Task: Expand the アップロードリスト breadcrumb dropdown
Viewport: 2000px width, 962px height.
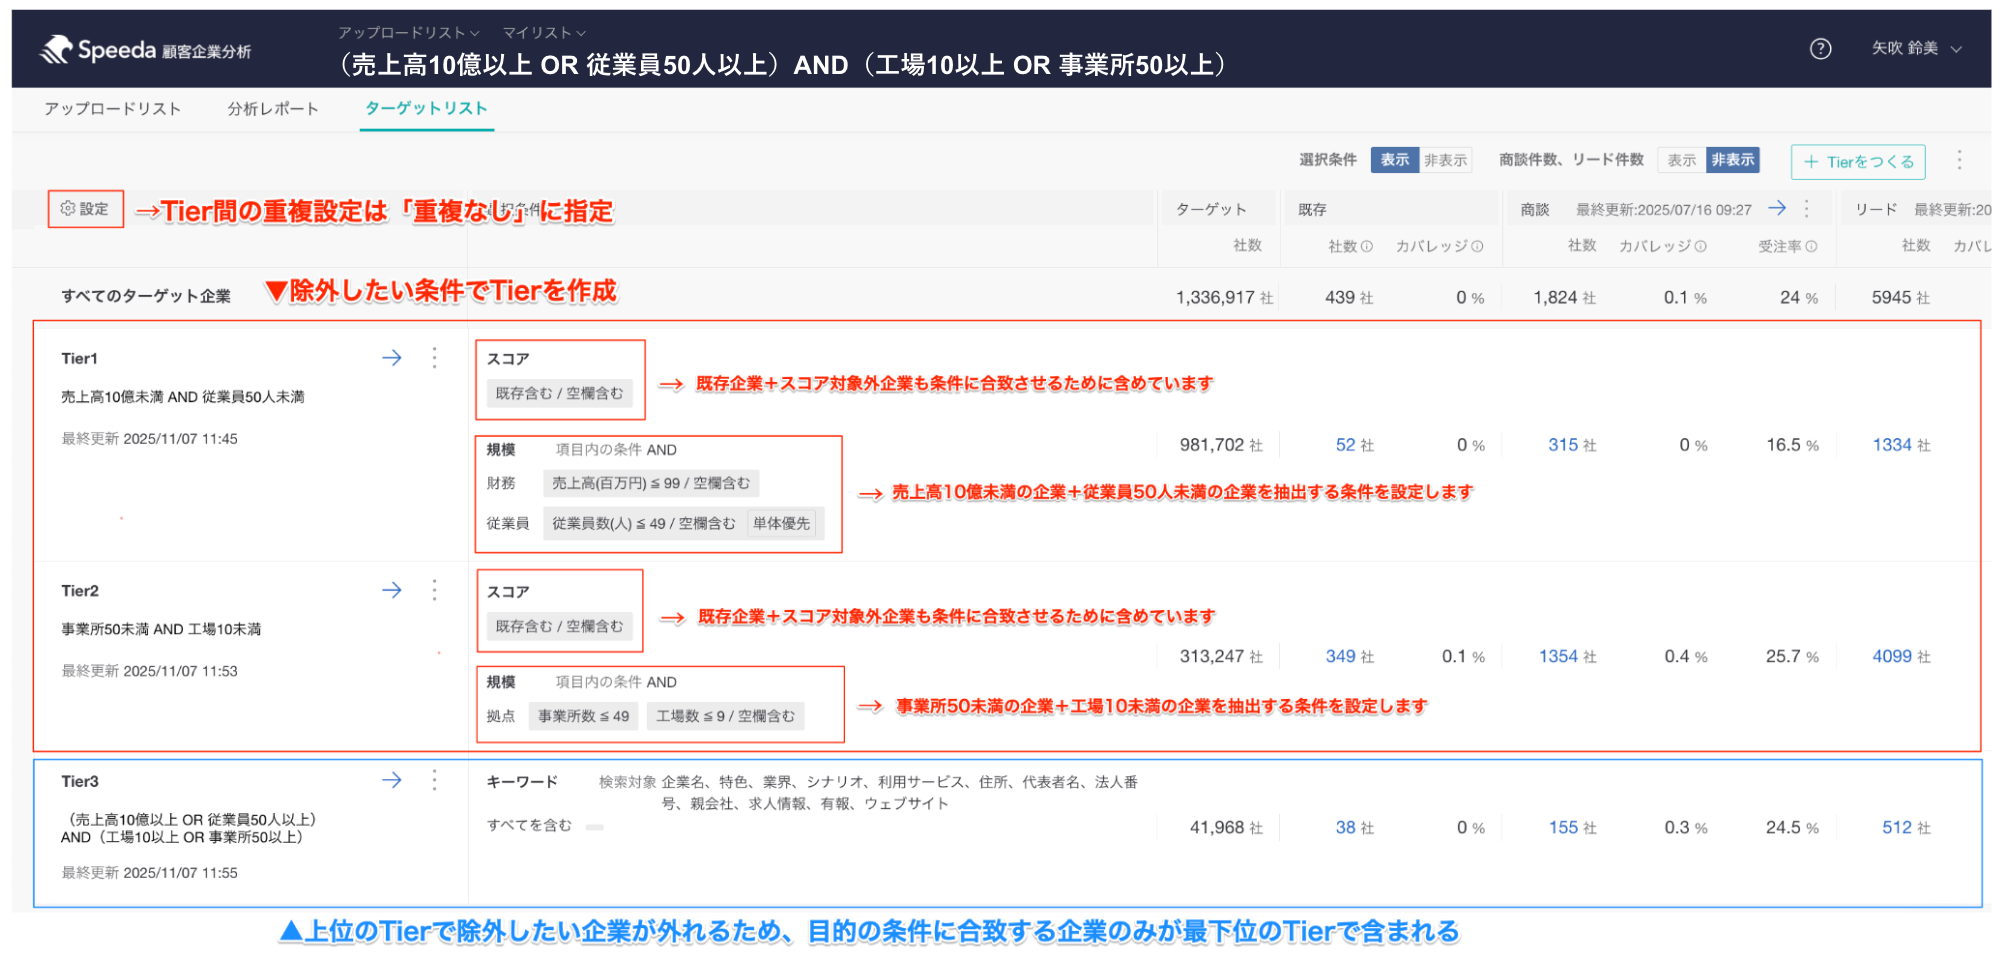Action: pyautogui.click(x=408, y=33)
